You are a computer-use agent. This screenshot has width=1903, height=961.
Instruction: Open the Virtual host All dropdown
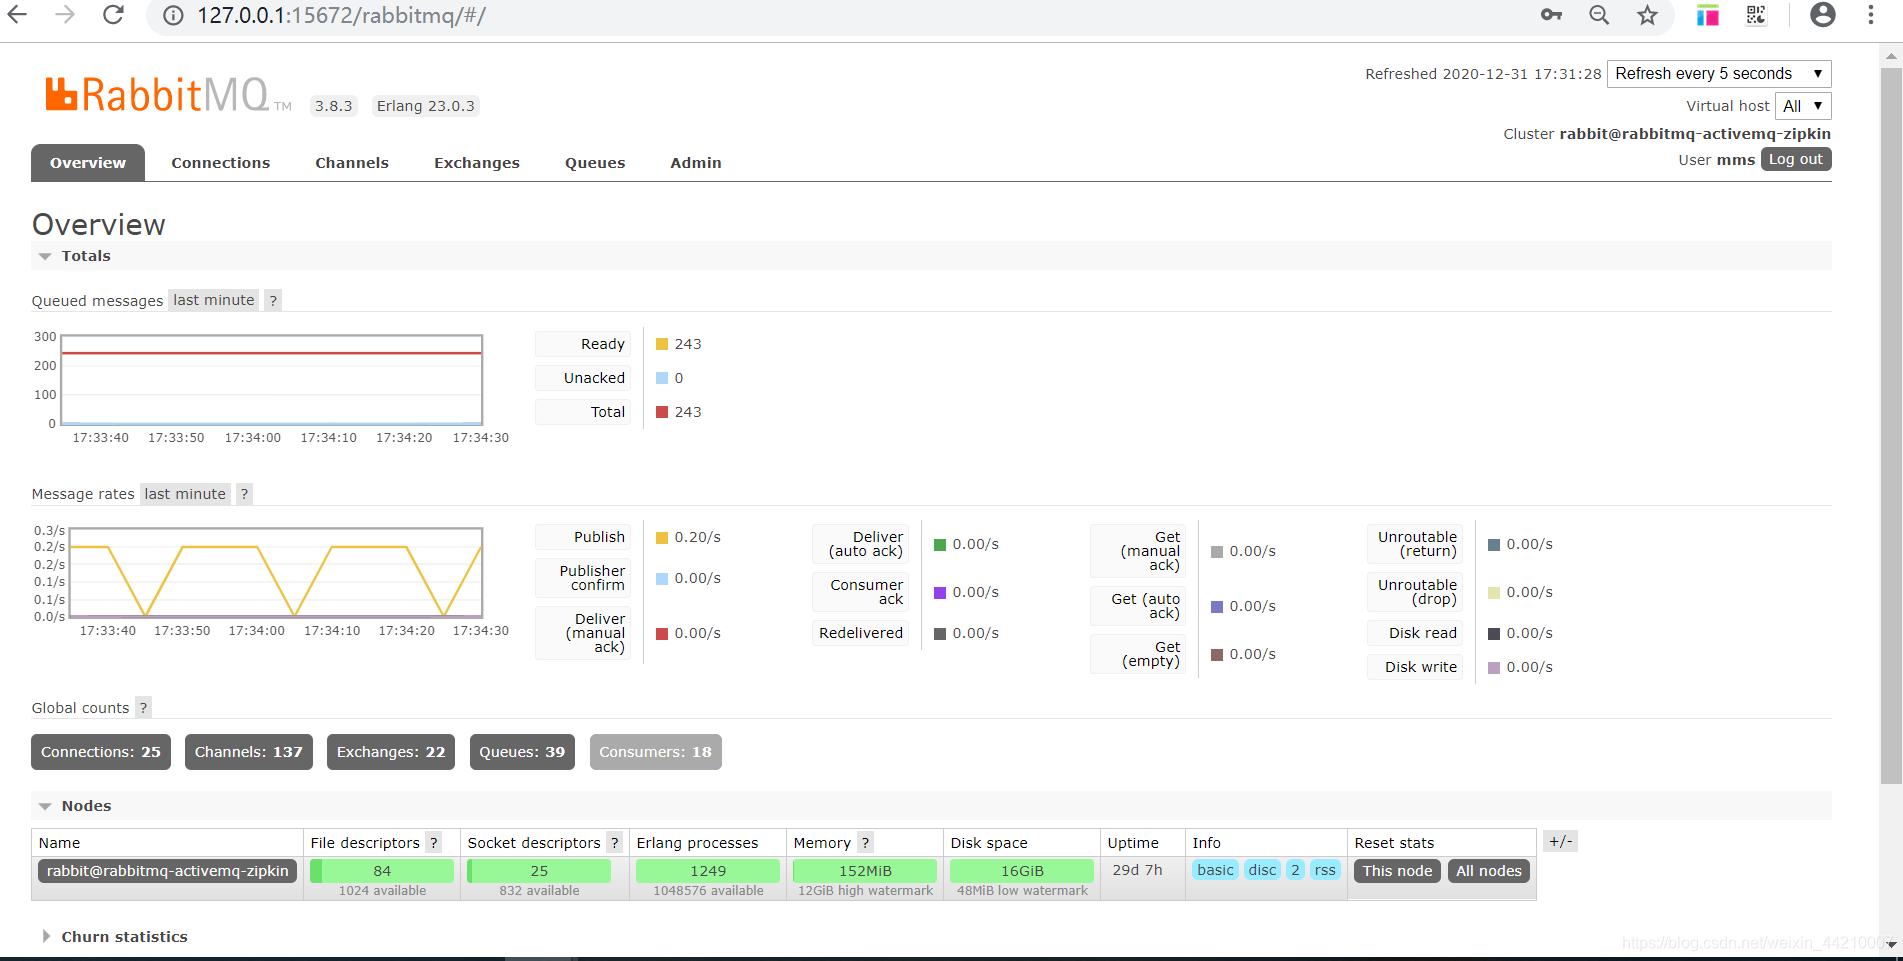pyautogui.click(x=1803, y=106)
